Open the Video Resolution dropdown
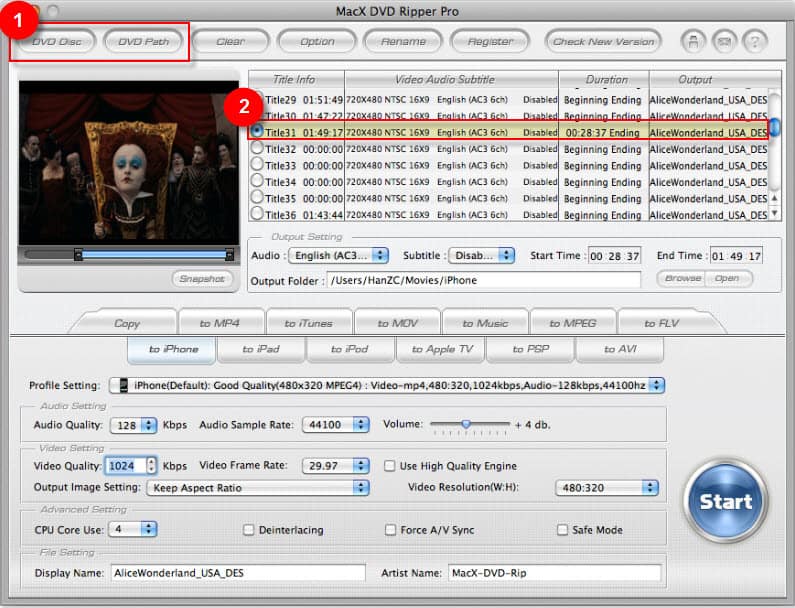 click(x=607, y=488)
